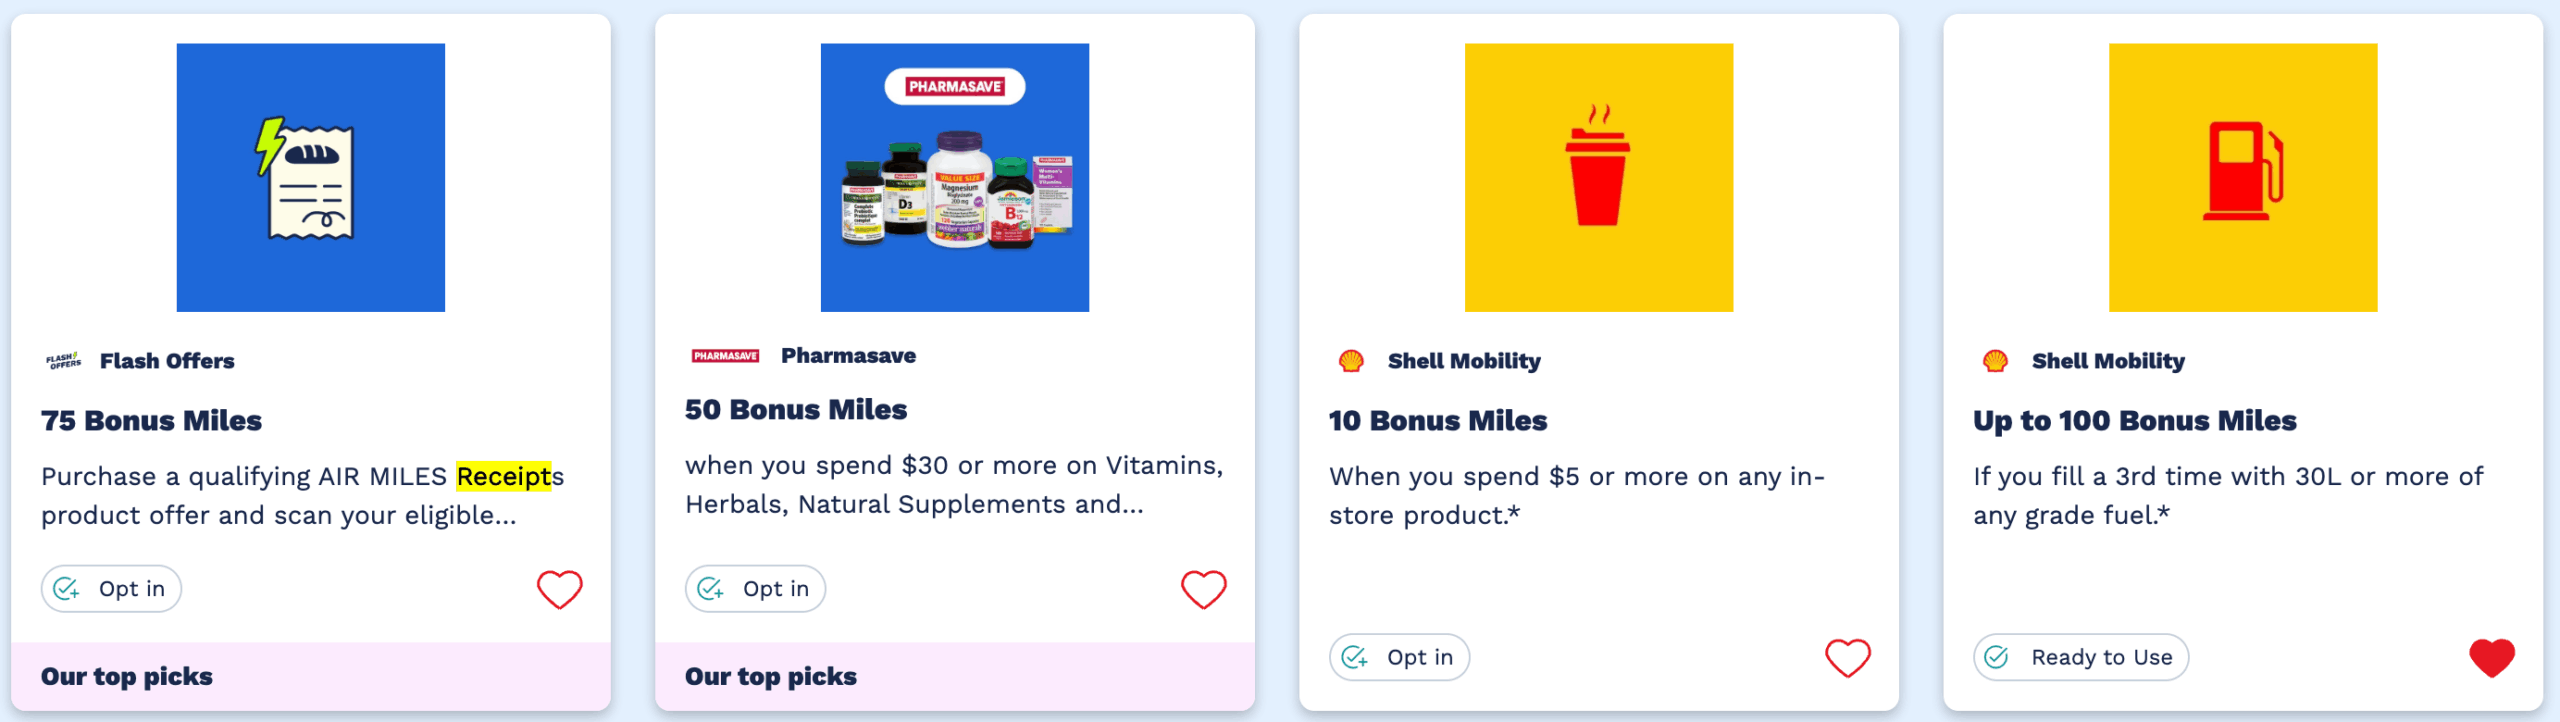The image size is (2560, 722).
Task: Click the red coffee cup offer image
Action: [x=1599, y=177]
